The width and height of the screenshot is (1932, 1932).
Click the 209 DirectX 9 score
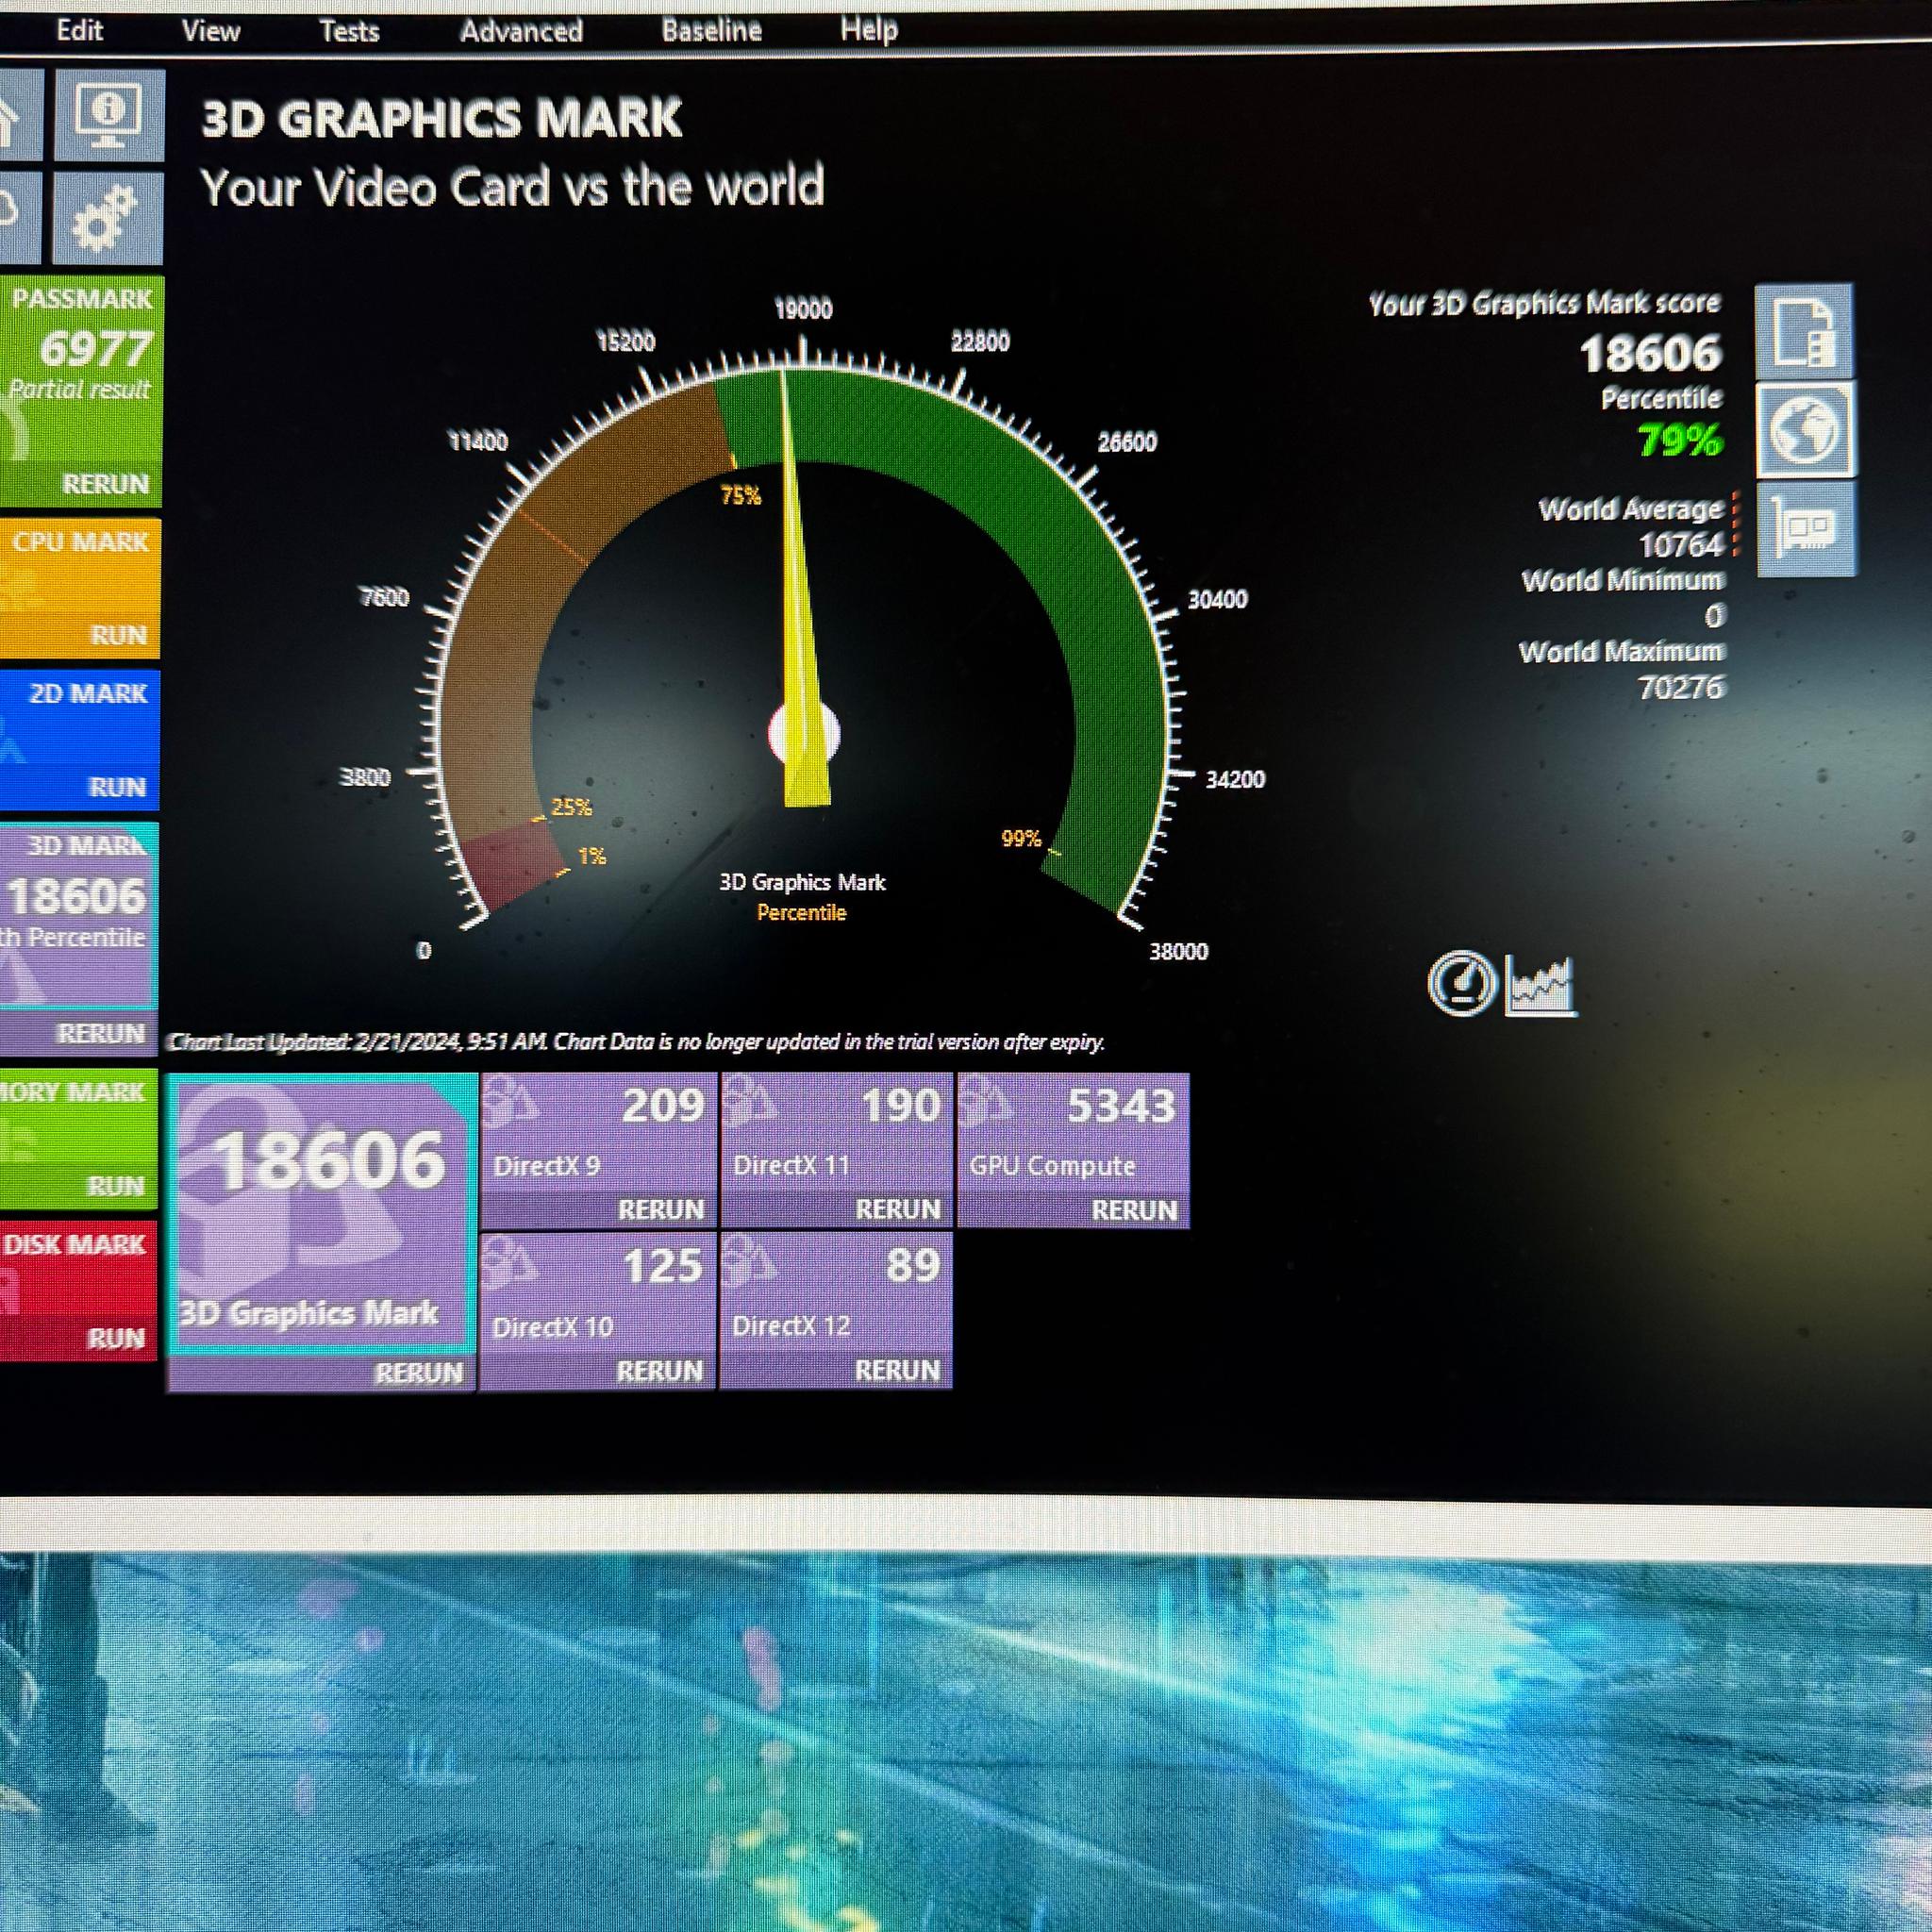click(663, 1106)
